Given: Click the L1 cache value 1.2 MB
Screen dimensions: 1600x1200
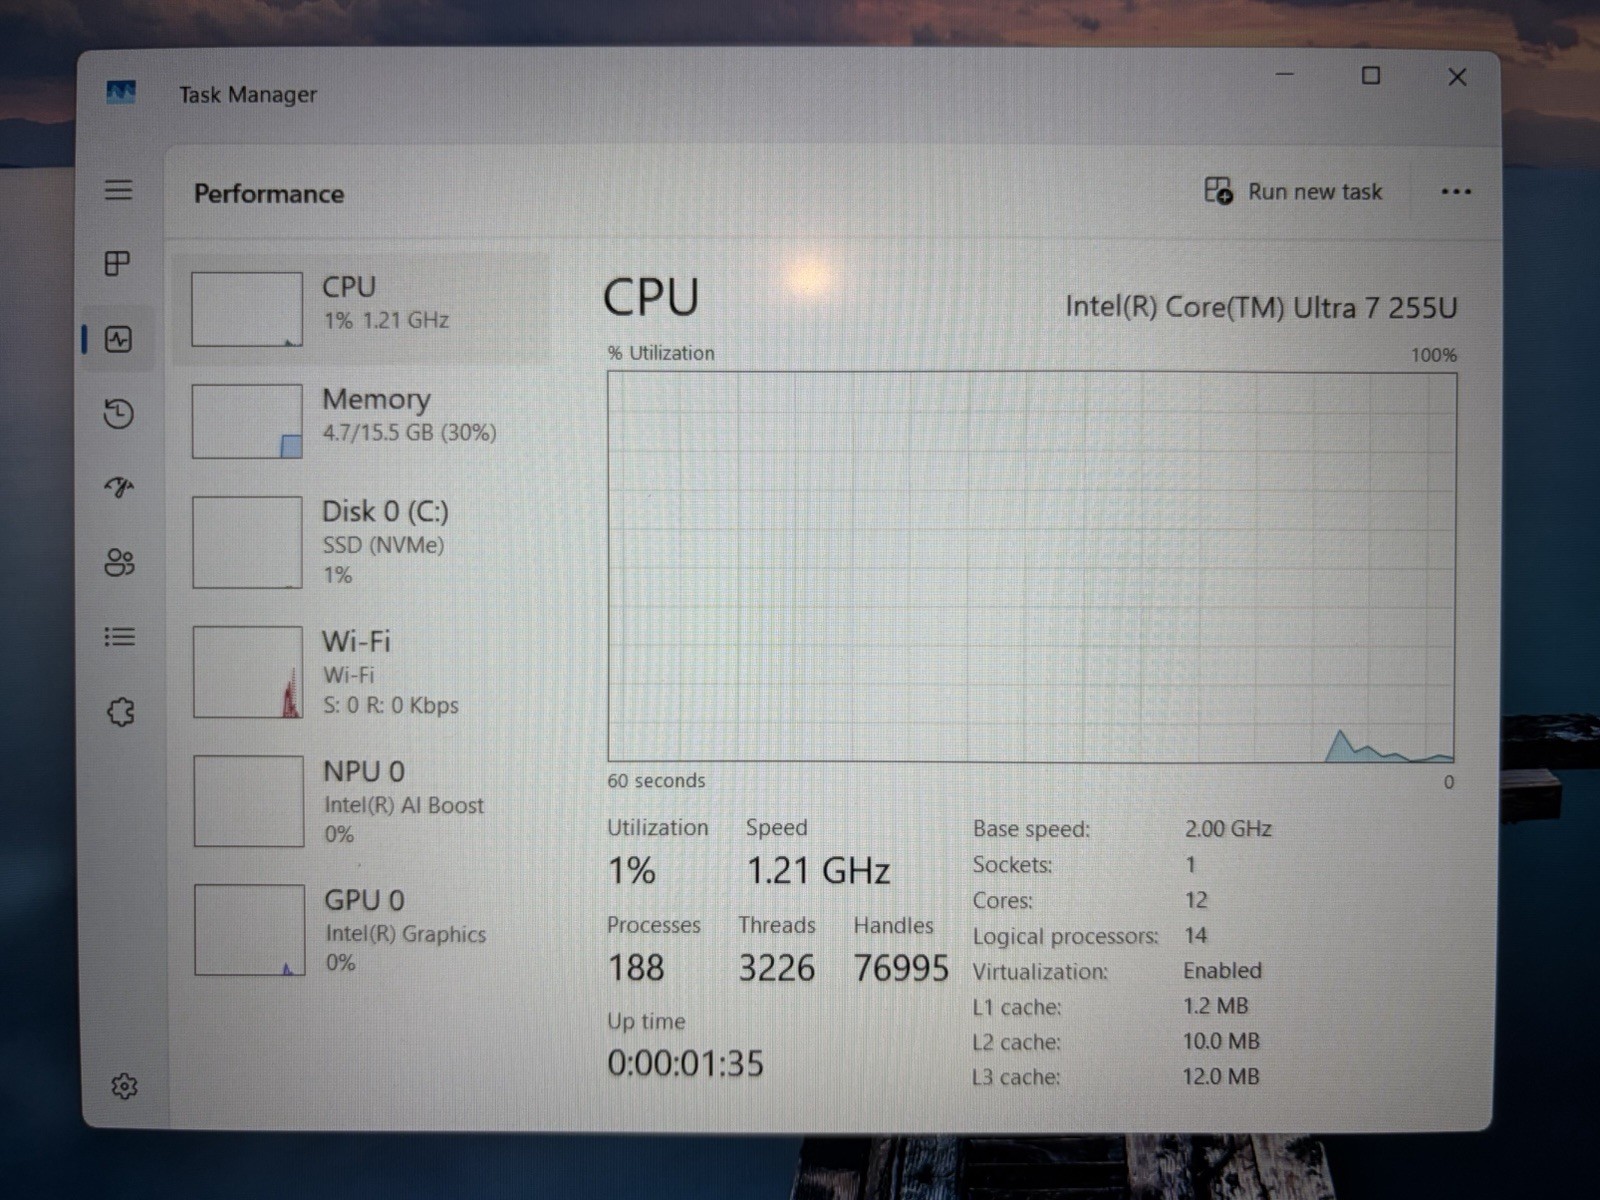Looking at the screenshot, I should click(1215, 1006).
